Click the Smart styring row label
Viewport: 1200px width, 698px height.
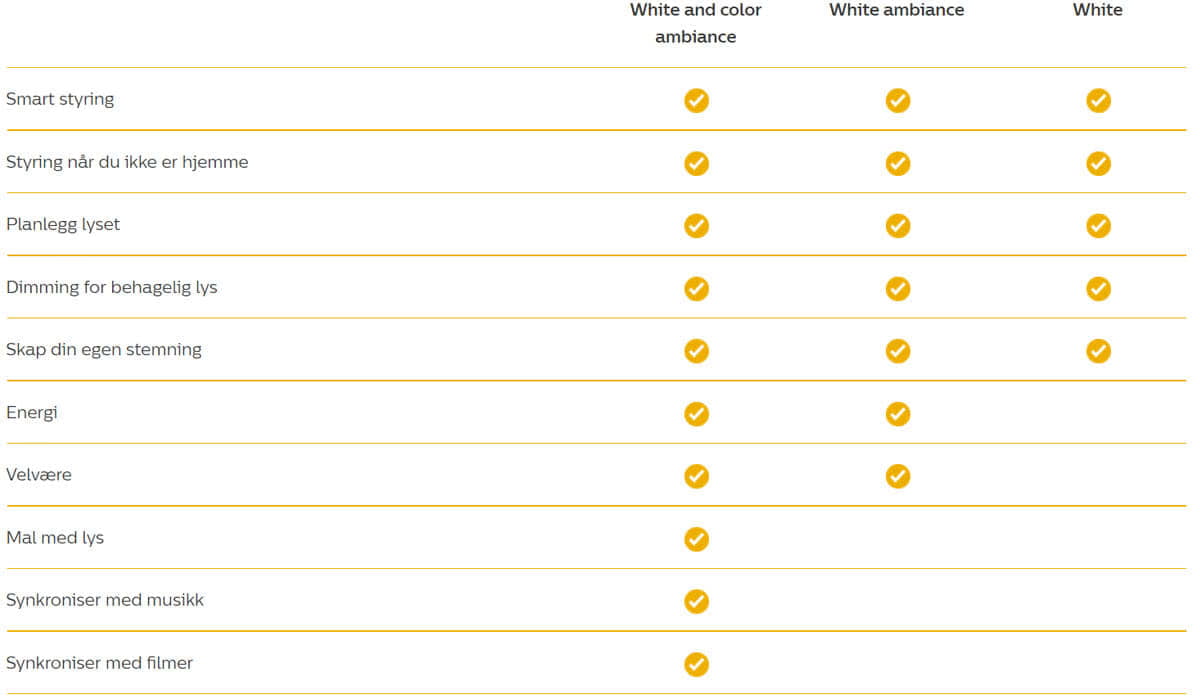(x=60, y=99)
